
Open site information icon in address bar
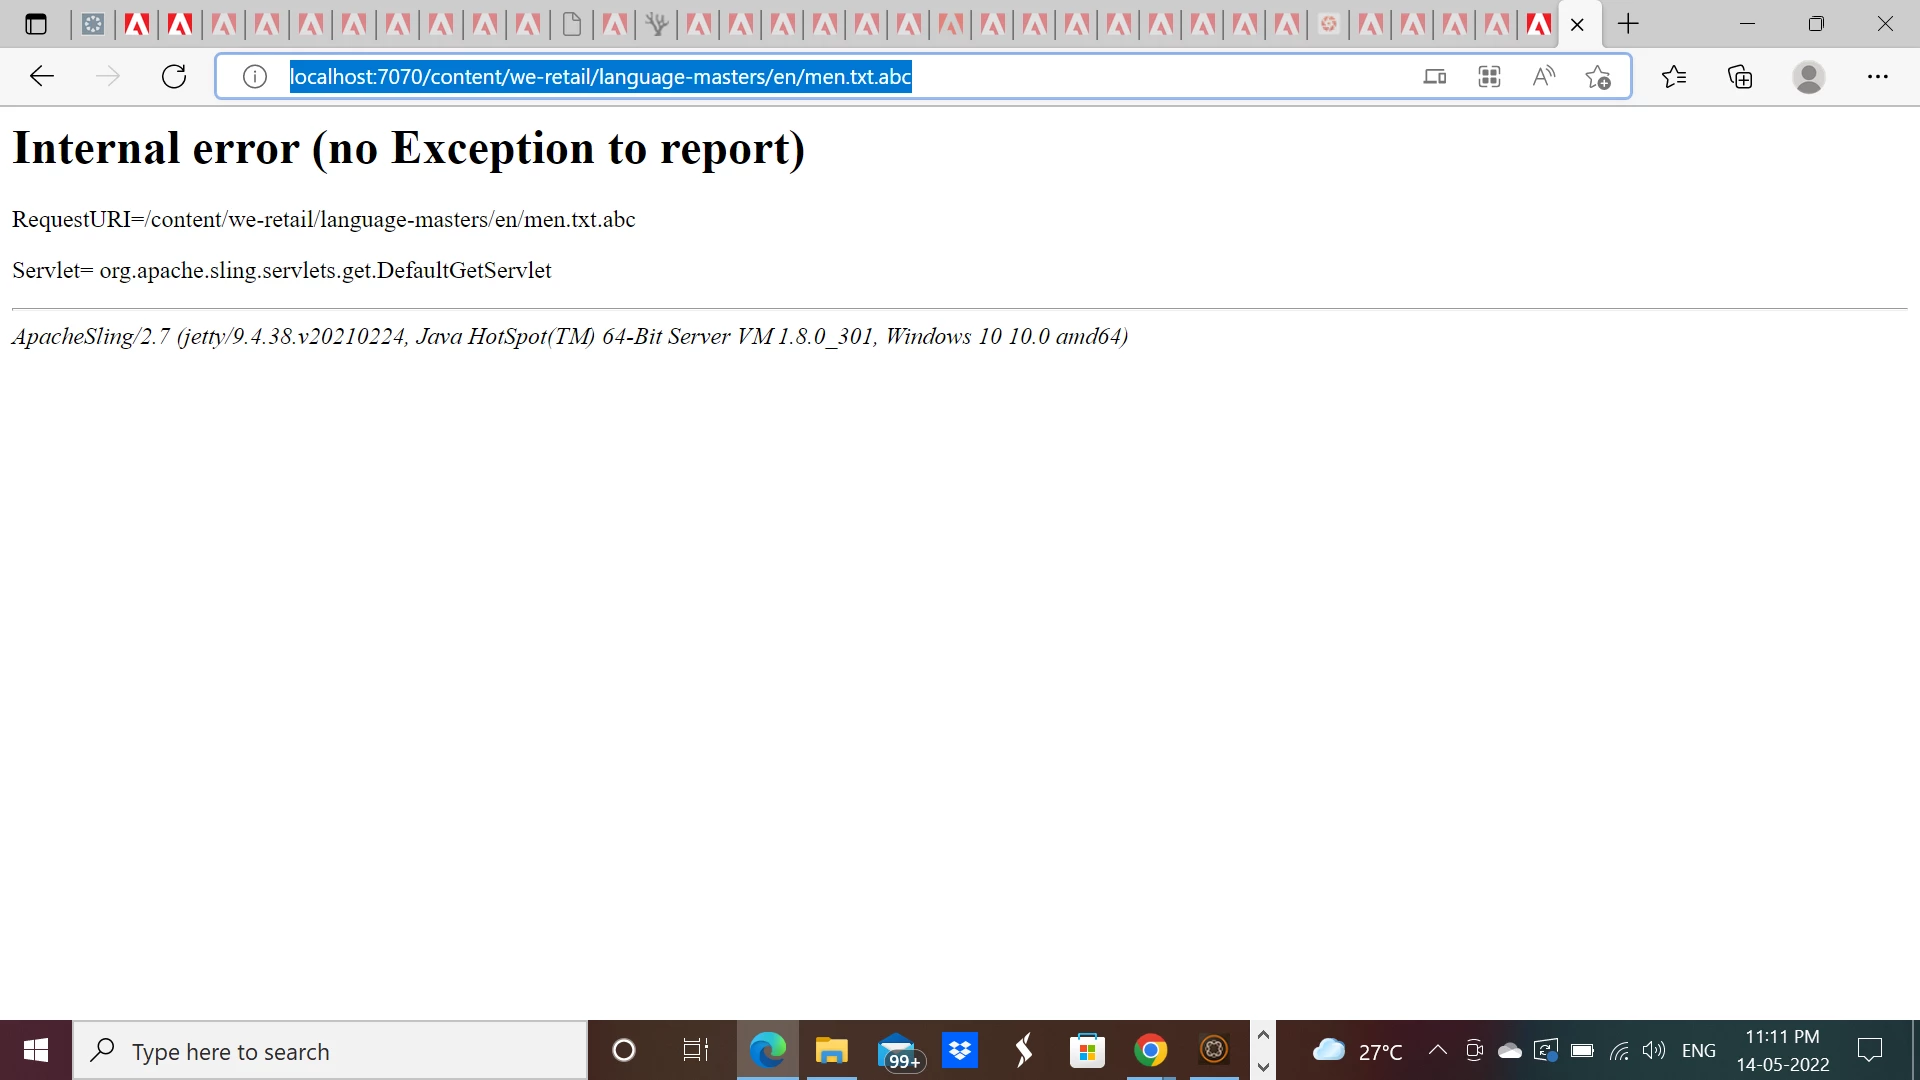pos(255,76)
